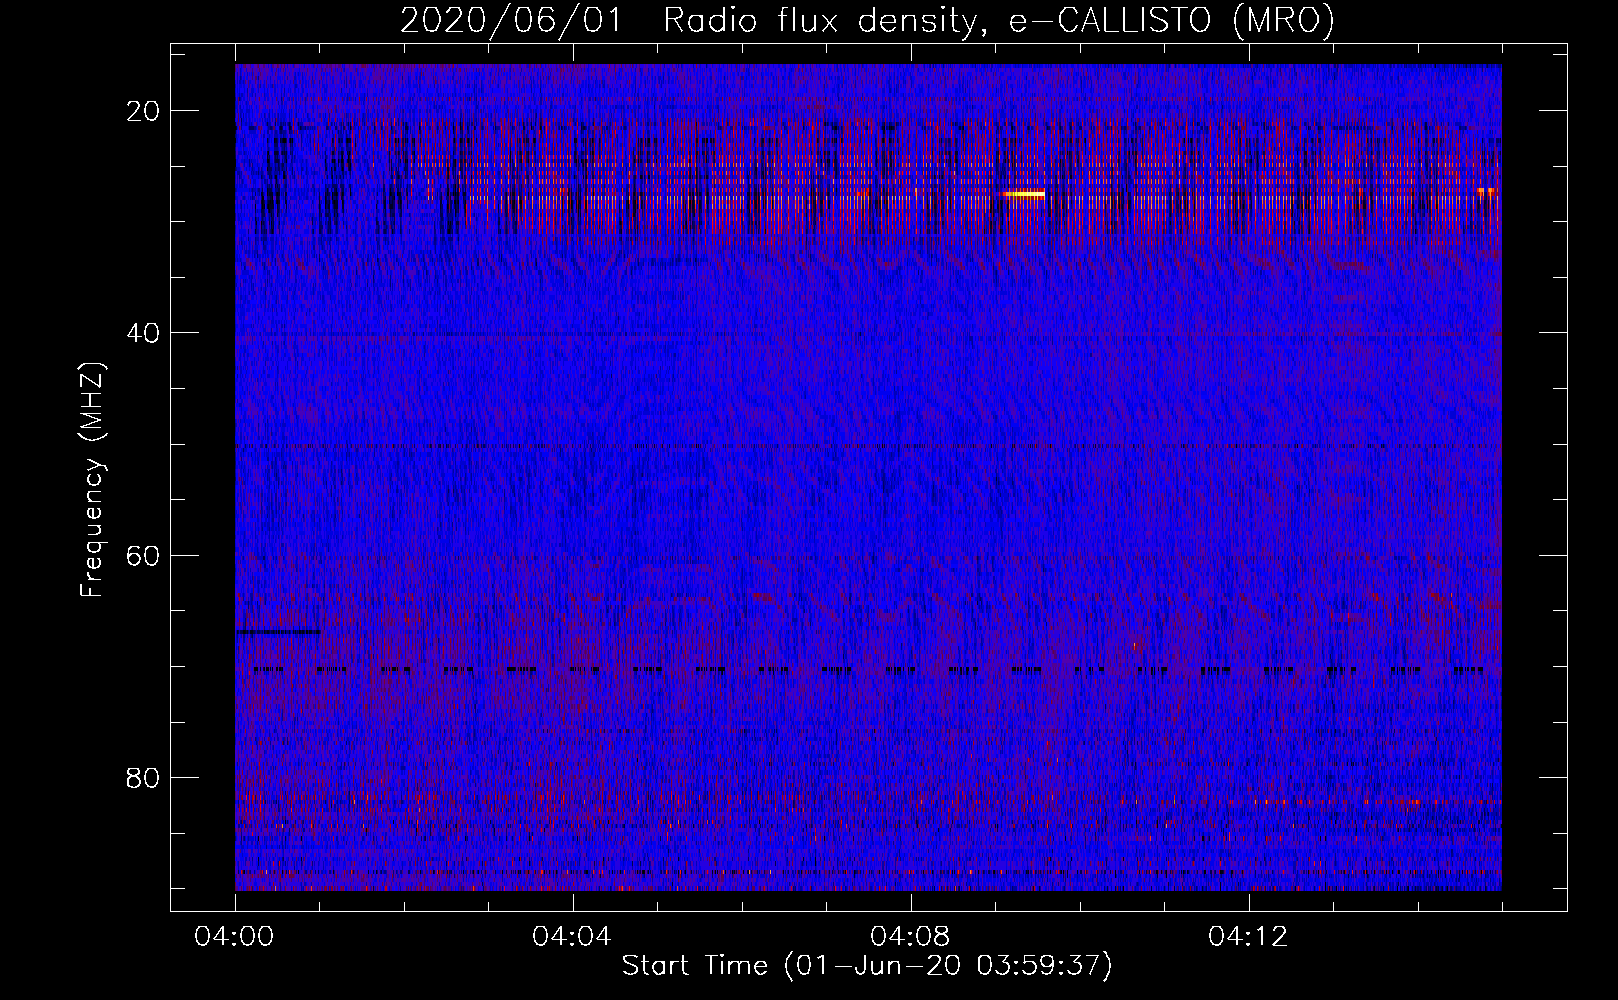Click the short dark horizontal line near 67 MHz

pos(279,632)
